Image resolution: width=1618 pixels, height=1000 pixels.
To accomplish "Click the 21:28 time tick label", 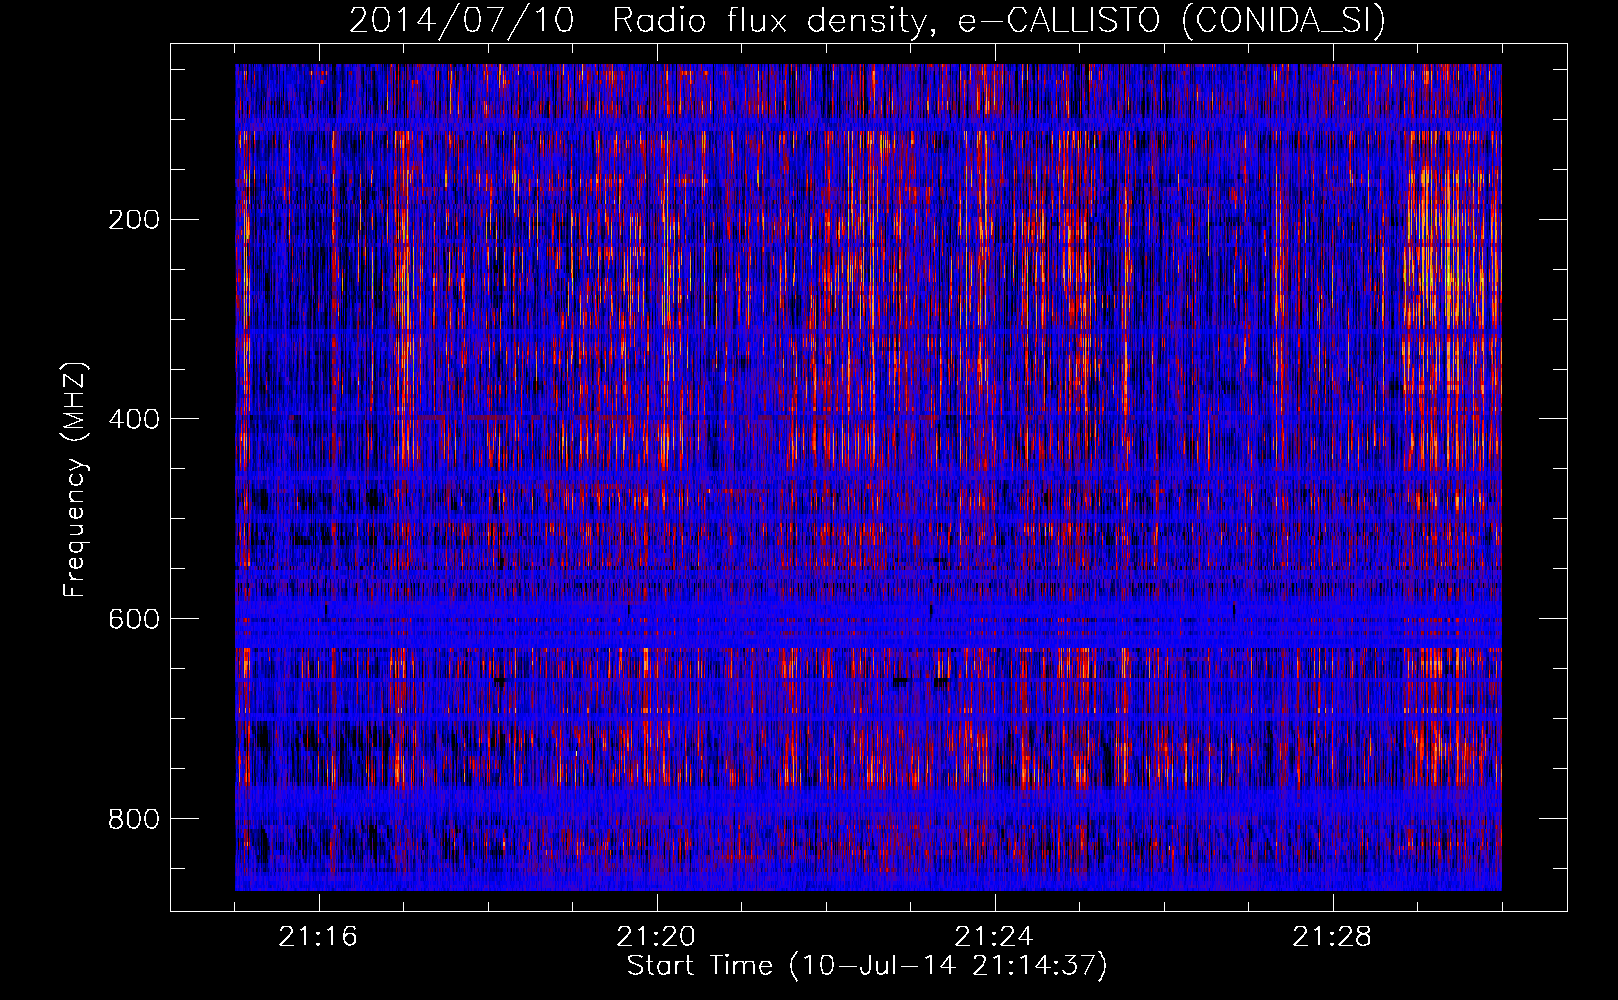I will (x=1332, y=937).
